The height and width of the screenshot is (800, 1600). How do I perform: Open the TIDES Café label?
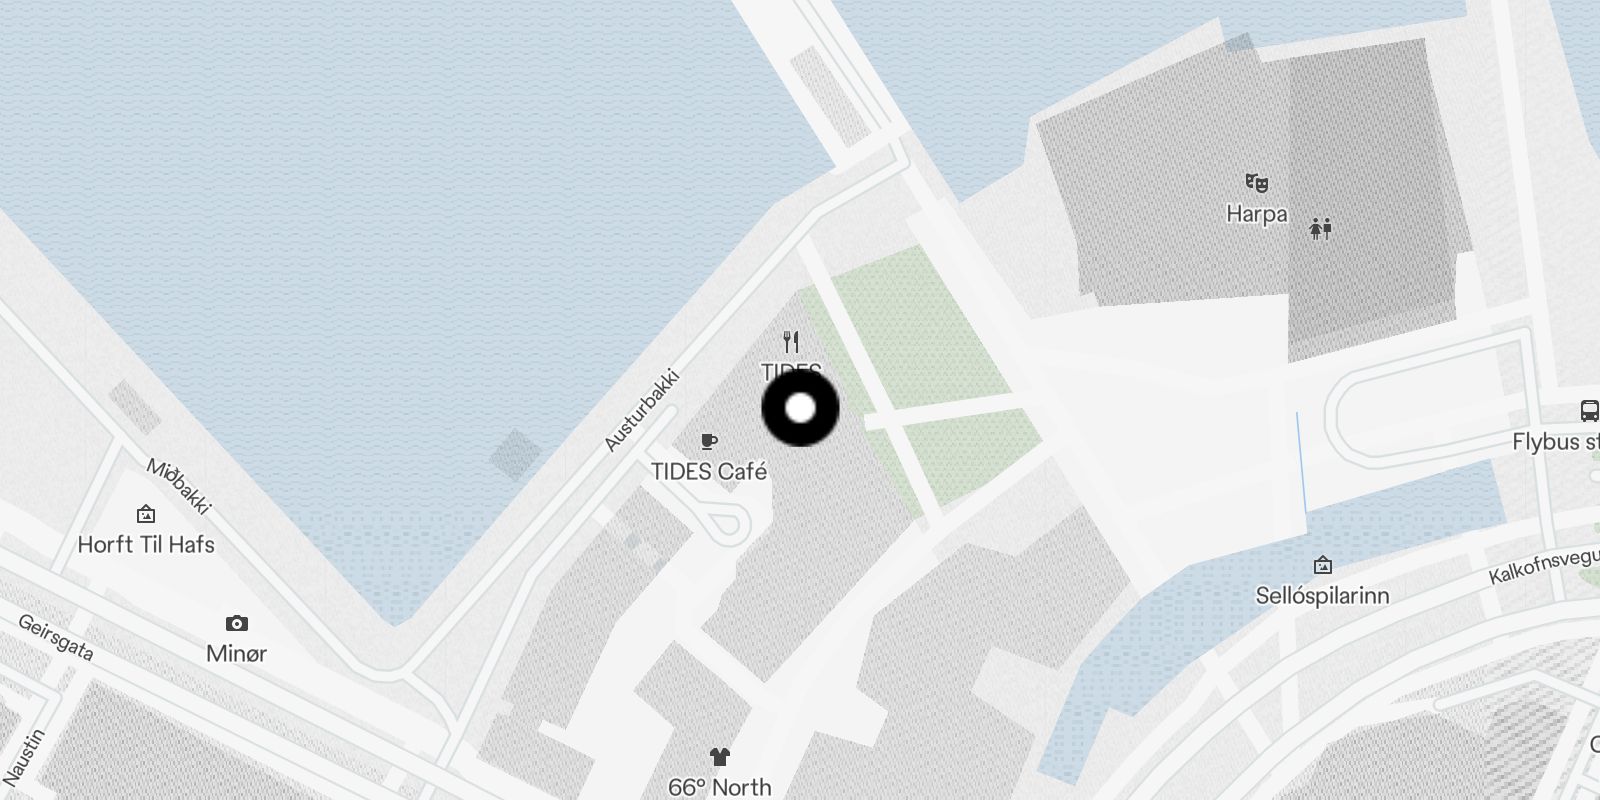(x=709, y=471)
